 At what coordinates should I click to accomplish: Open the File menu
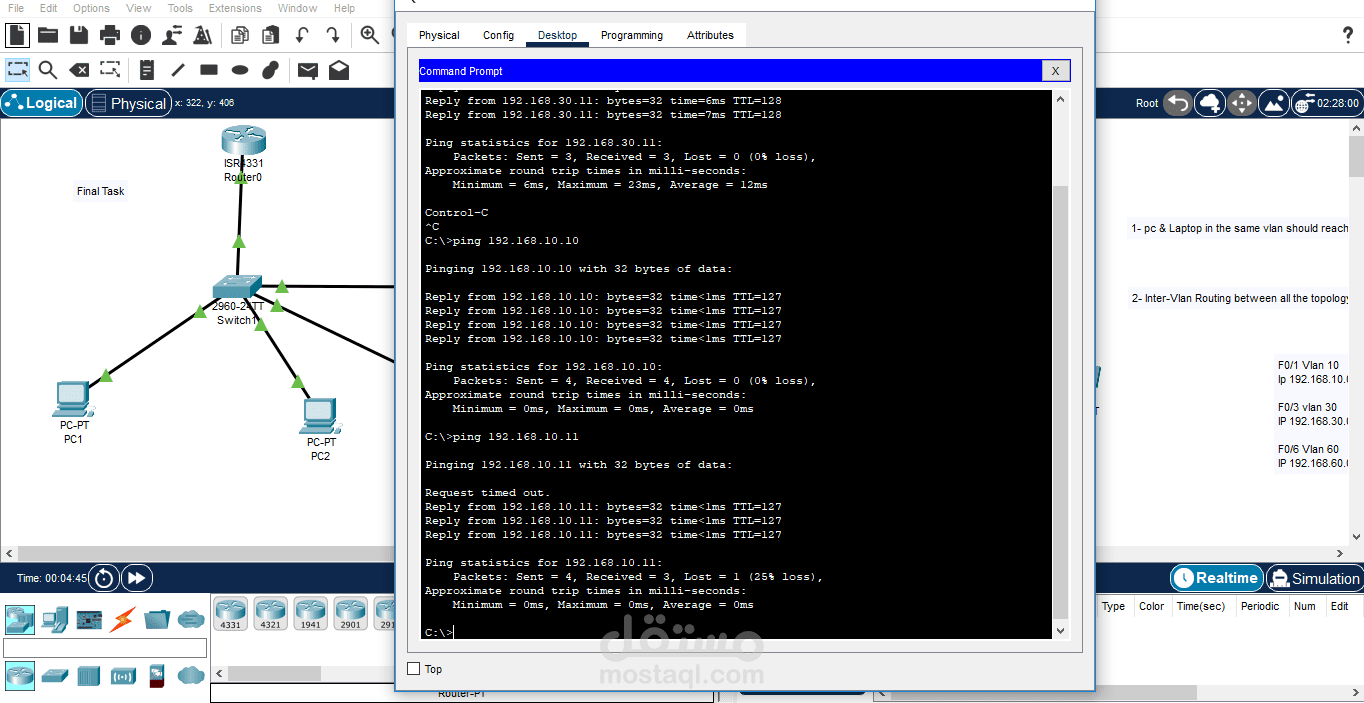click(x=16, y=8)
